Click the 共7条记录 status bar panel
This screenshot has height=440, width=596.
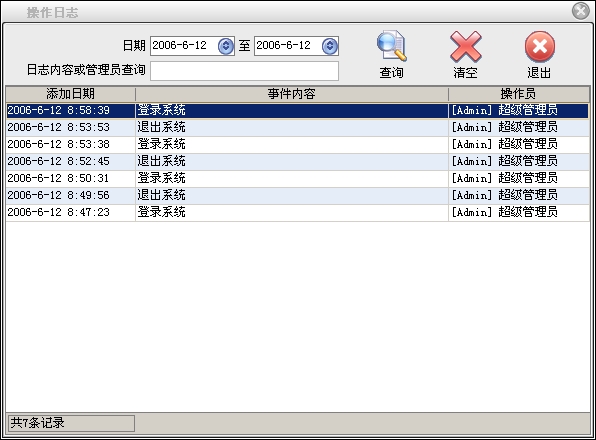71,423
